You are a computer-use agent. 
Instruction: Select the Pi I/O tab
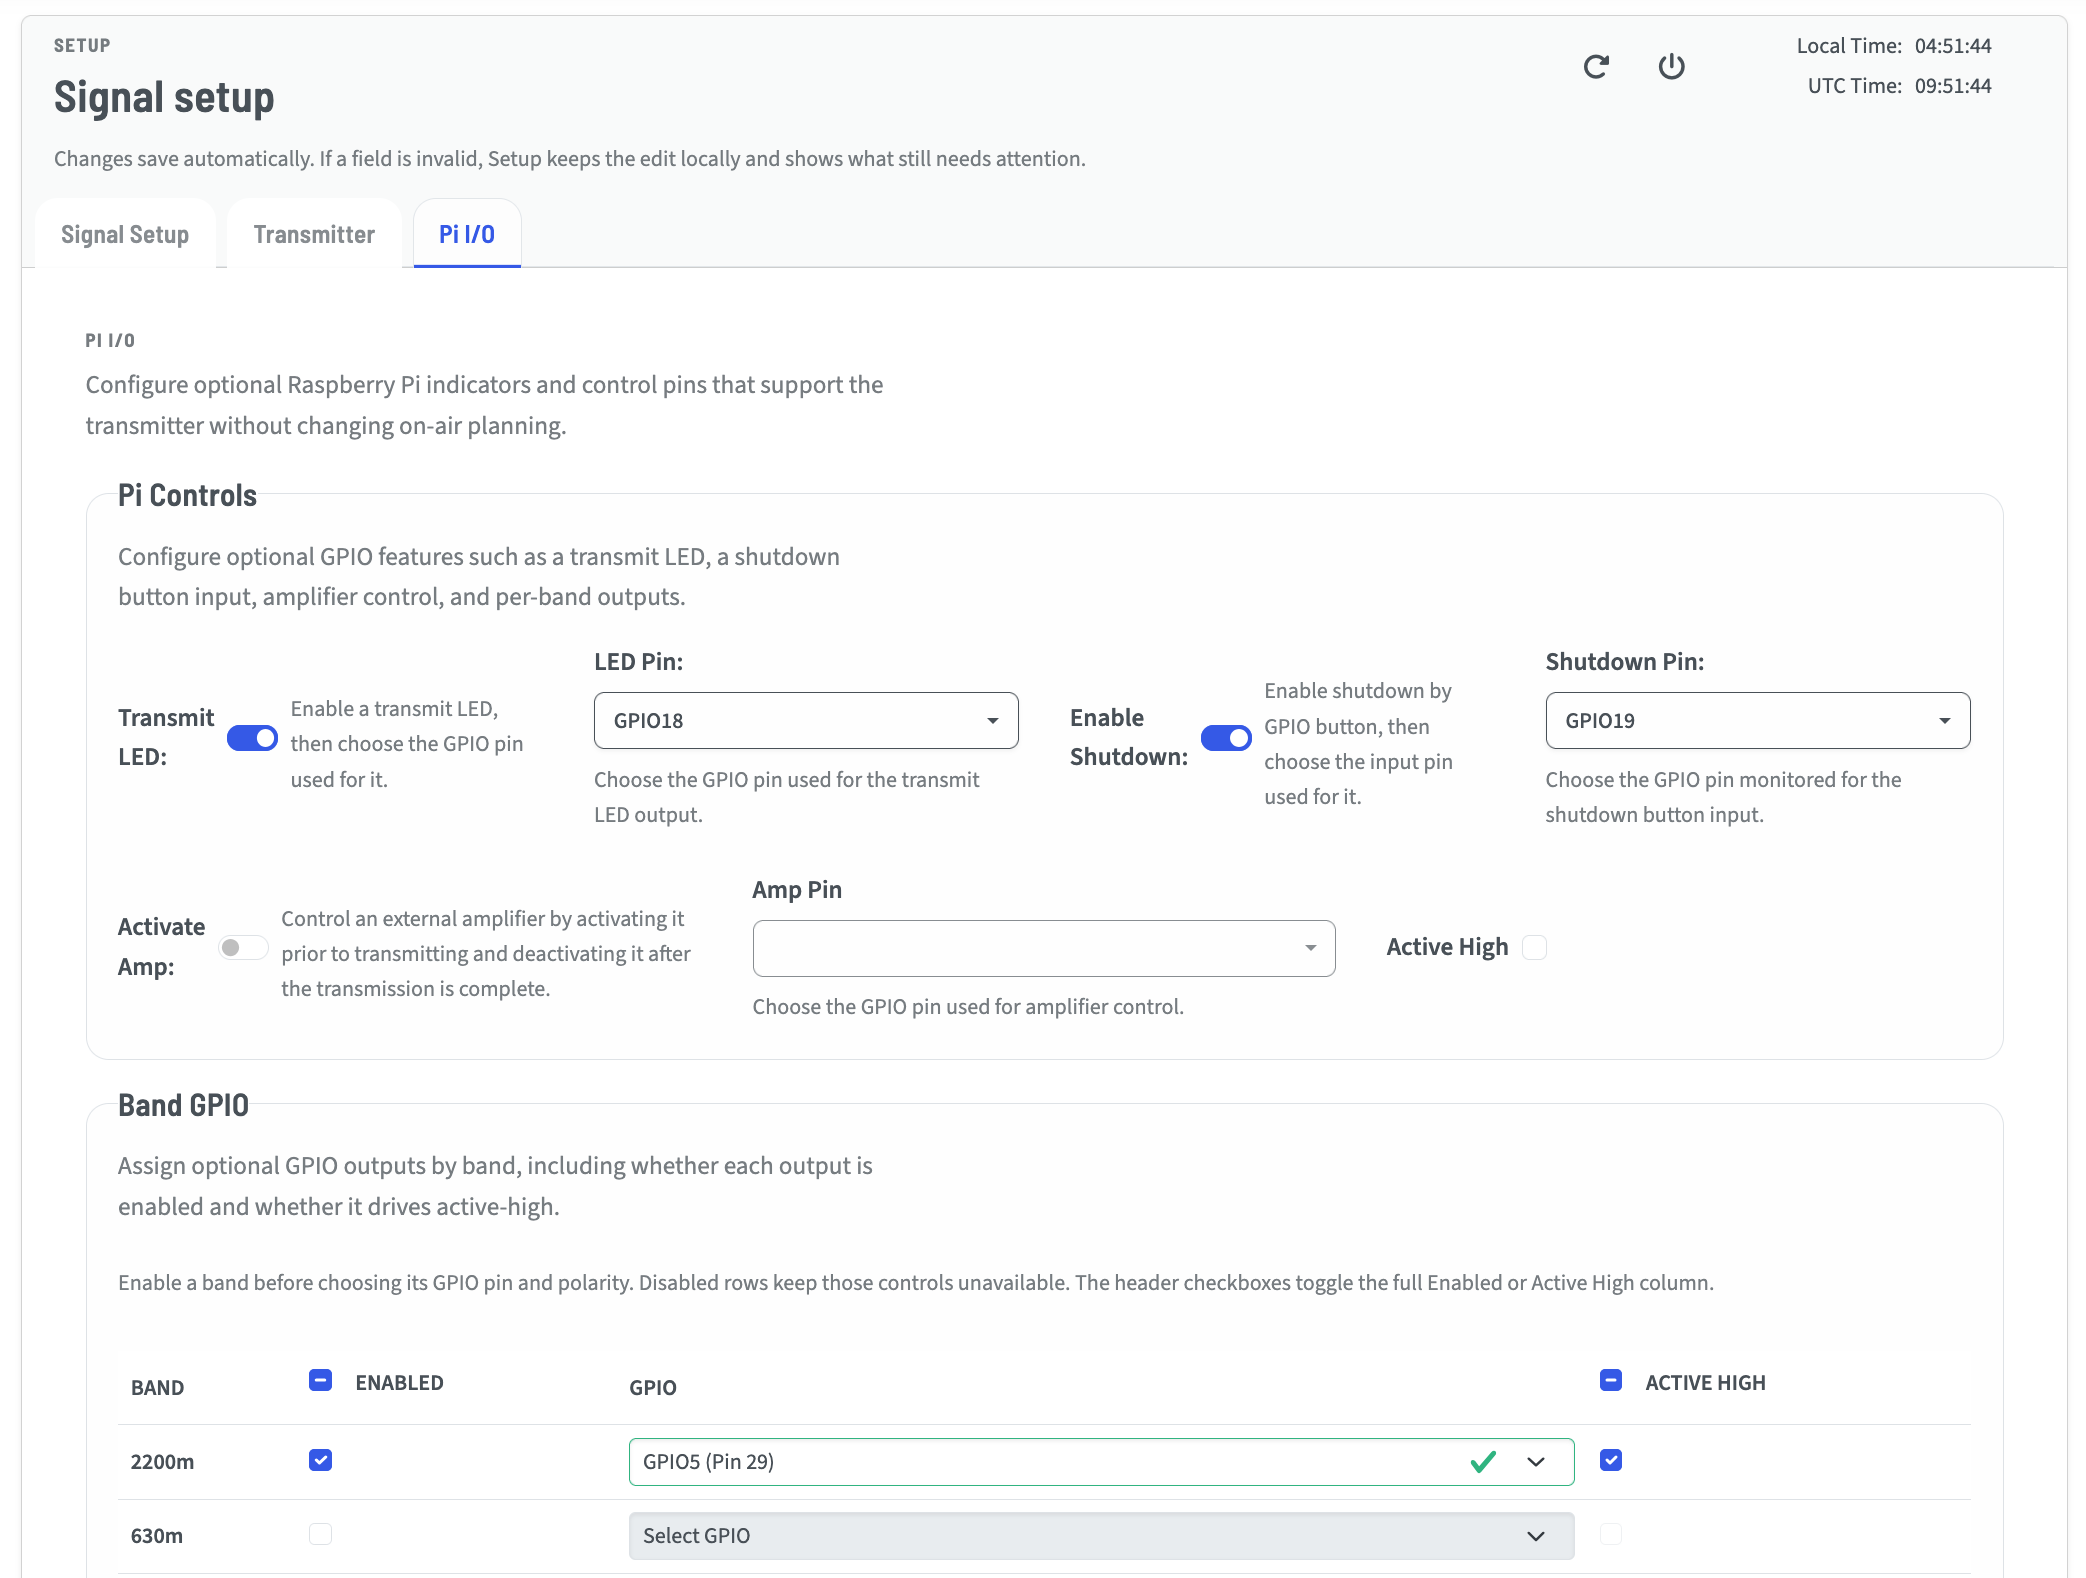467,235
